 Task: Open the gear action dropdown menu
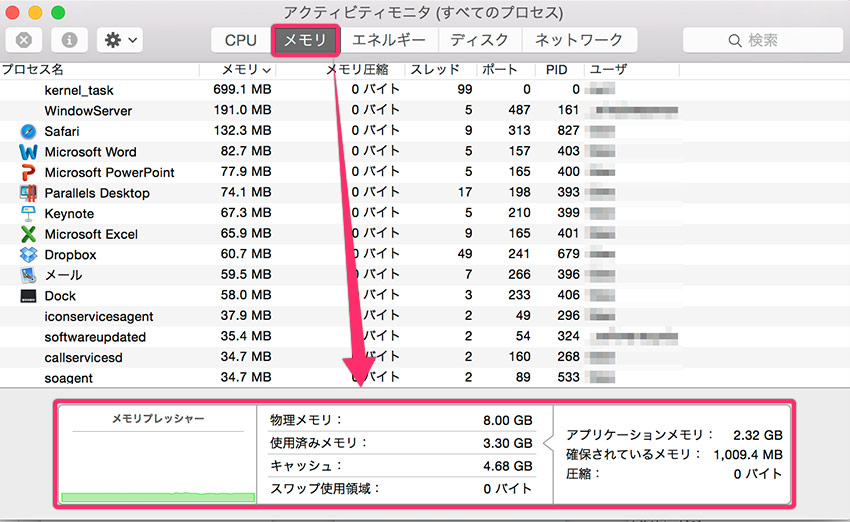tap(120, 40)
